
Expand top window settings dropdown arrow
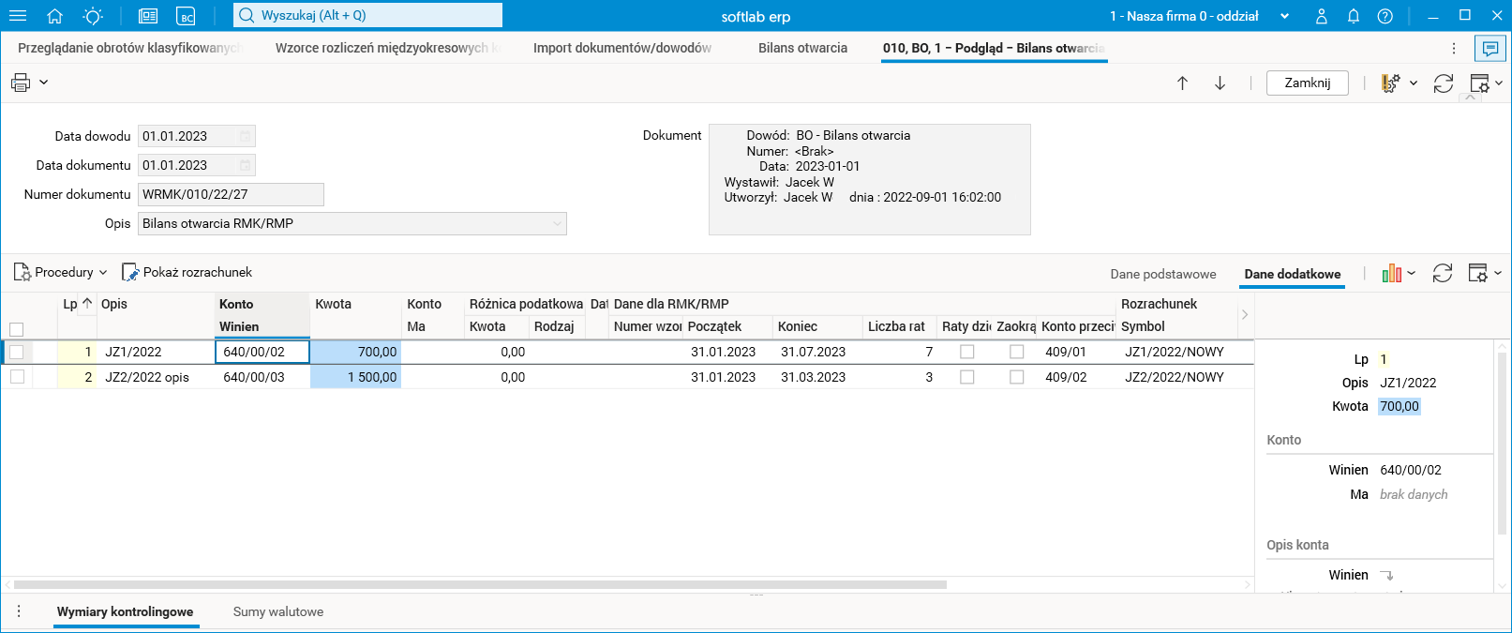pos(1498,84)
